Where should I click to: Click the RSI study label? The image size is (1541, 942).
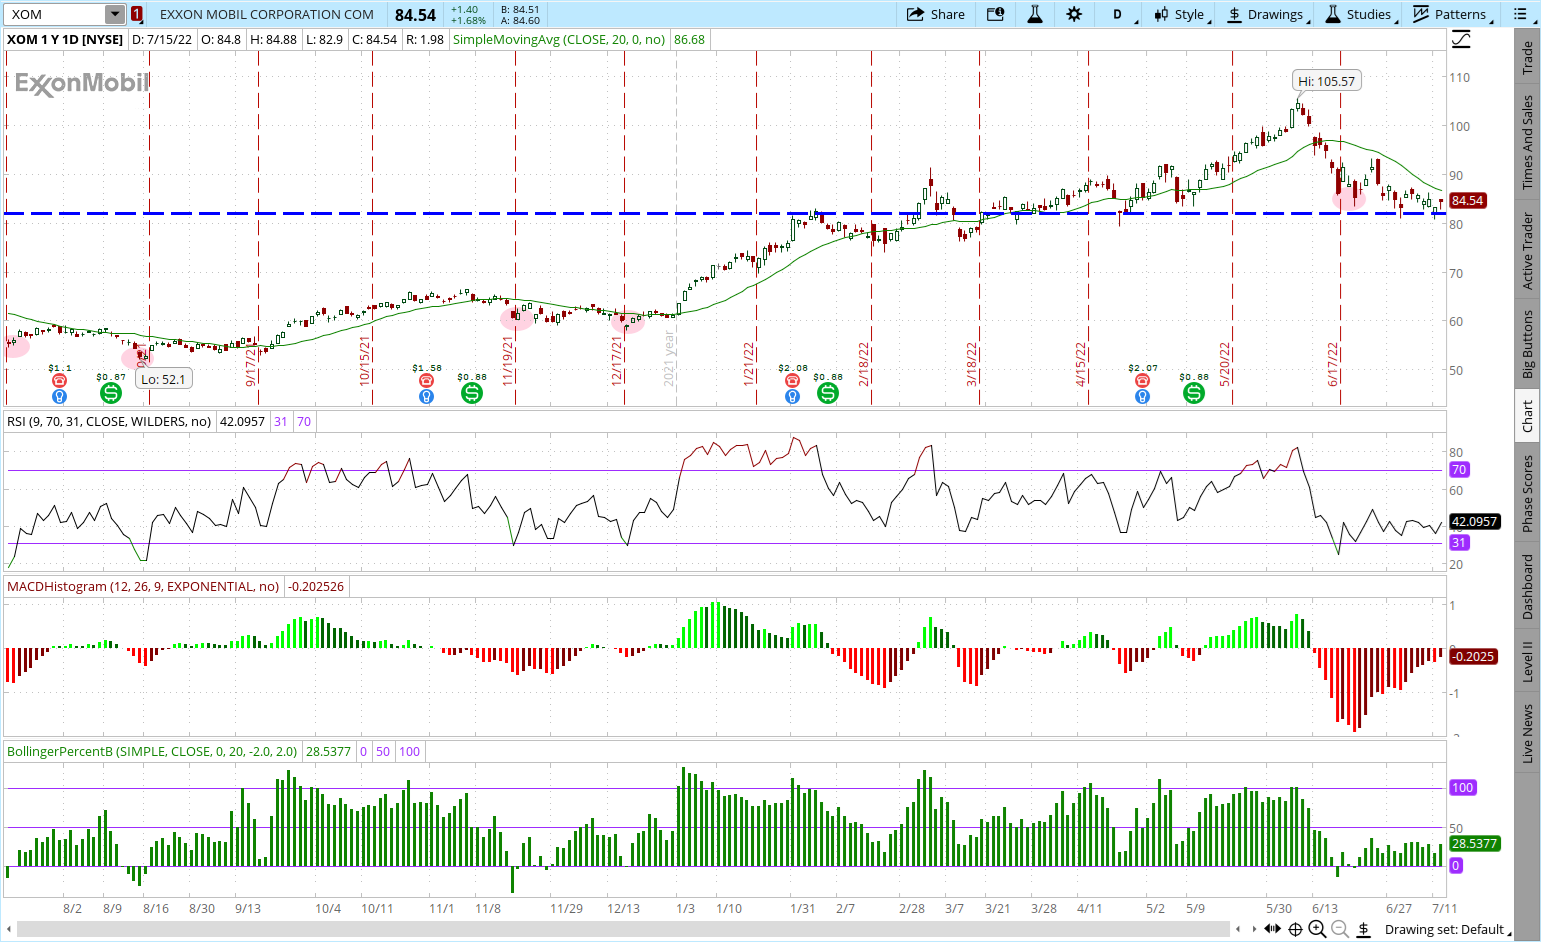point(109,422)
